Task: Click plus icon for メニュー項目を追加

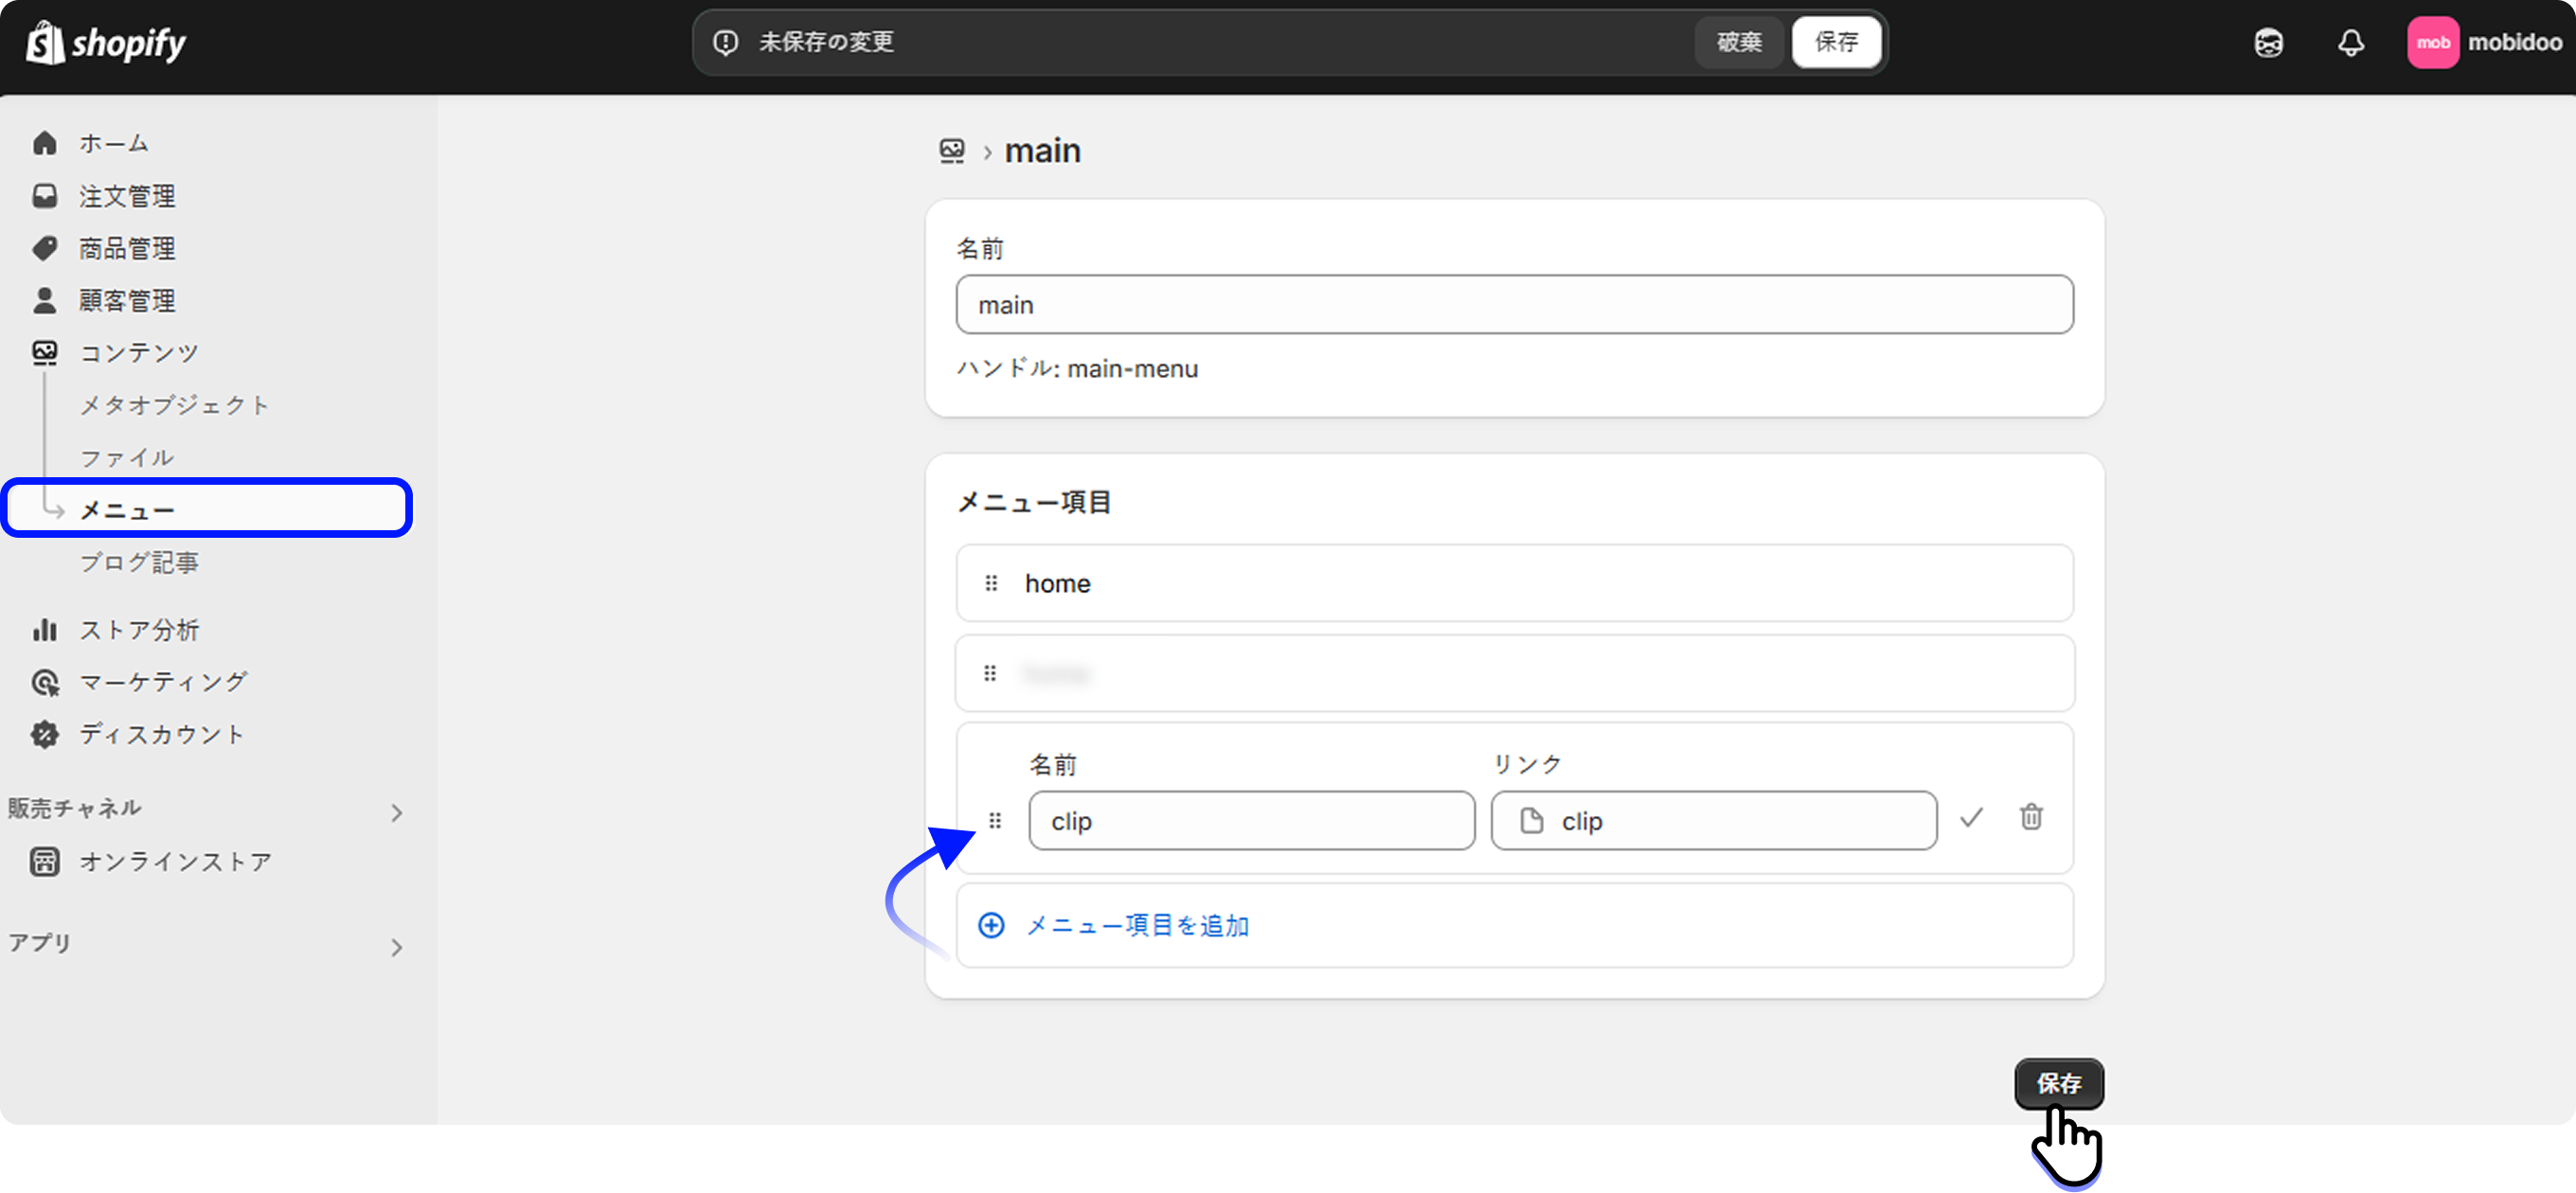Action: pos(990,925)
